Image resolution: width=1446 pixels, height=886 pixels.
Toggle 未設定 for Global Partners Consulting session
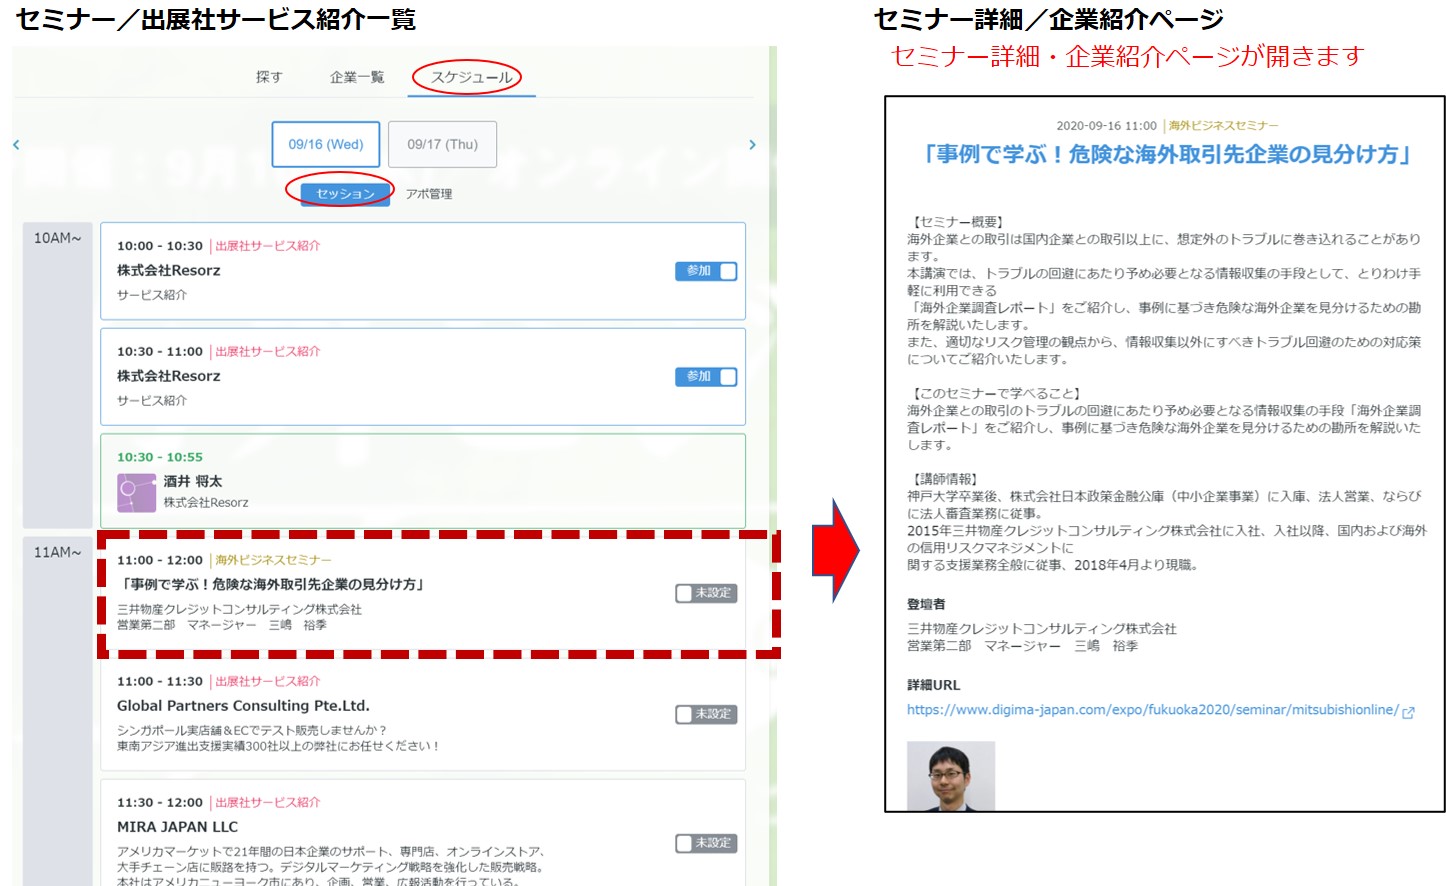point(706,714)
